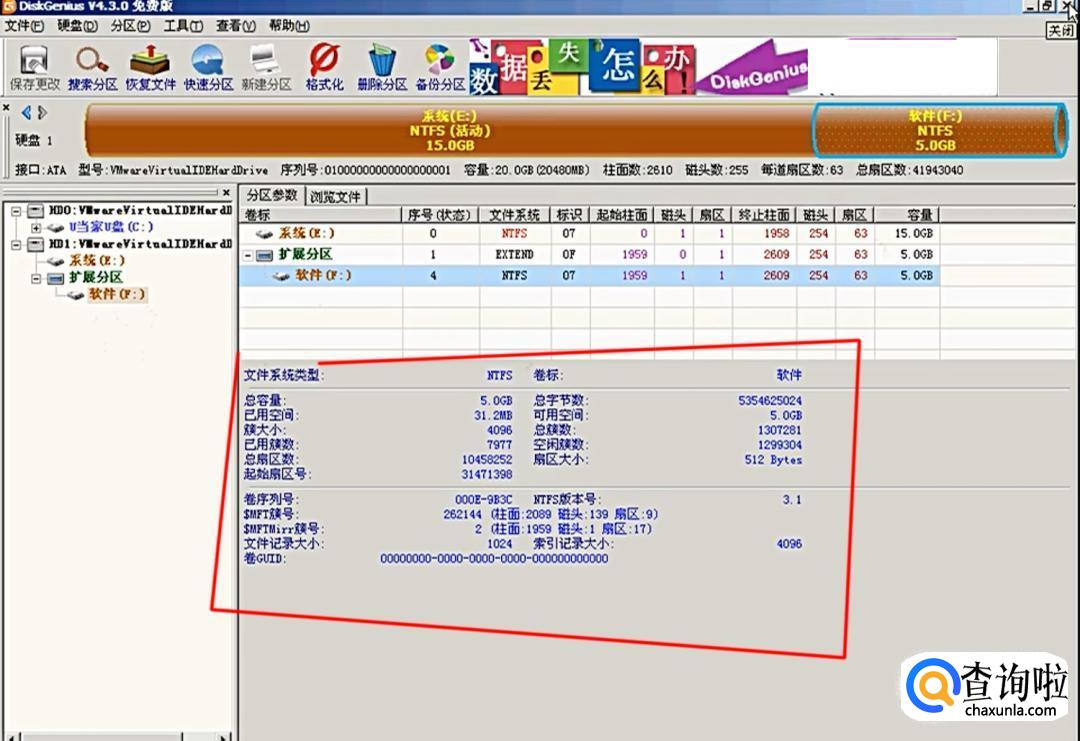Screen dimensions: 1080x741
Task: Click the starting sector value 31471398
Action: pyautogui.click(x=487, y=474)
